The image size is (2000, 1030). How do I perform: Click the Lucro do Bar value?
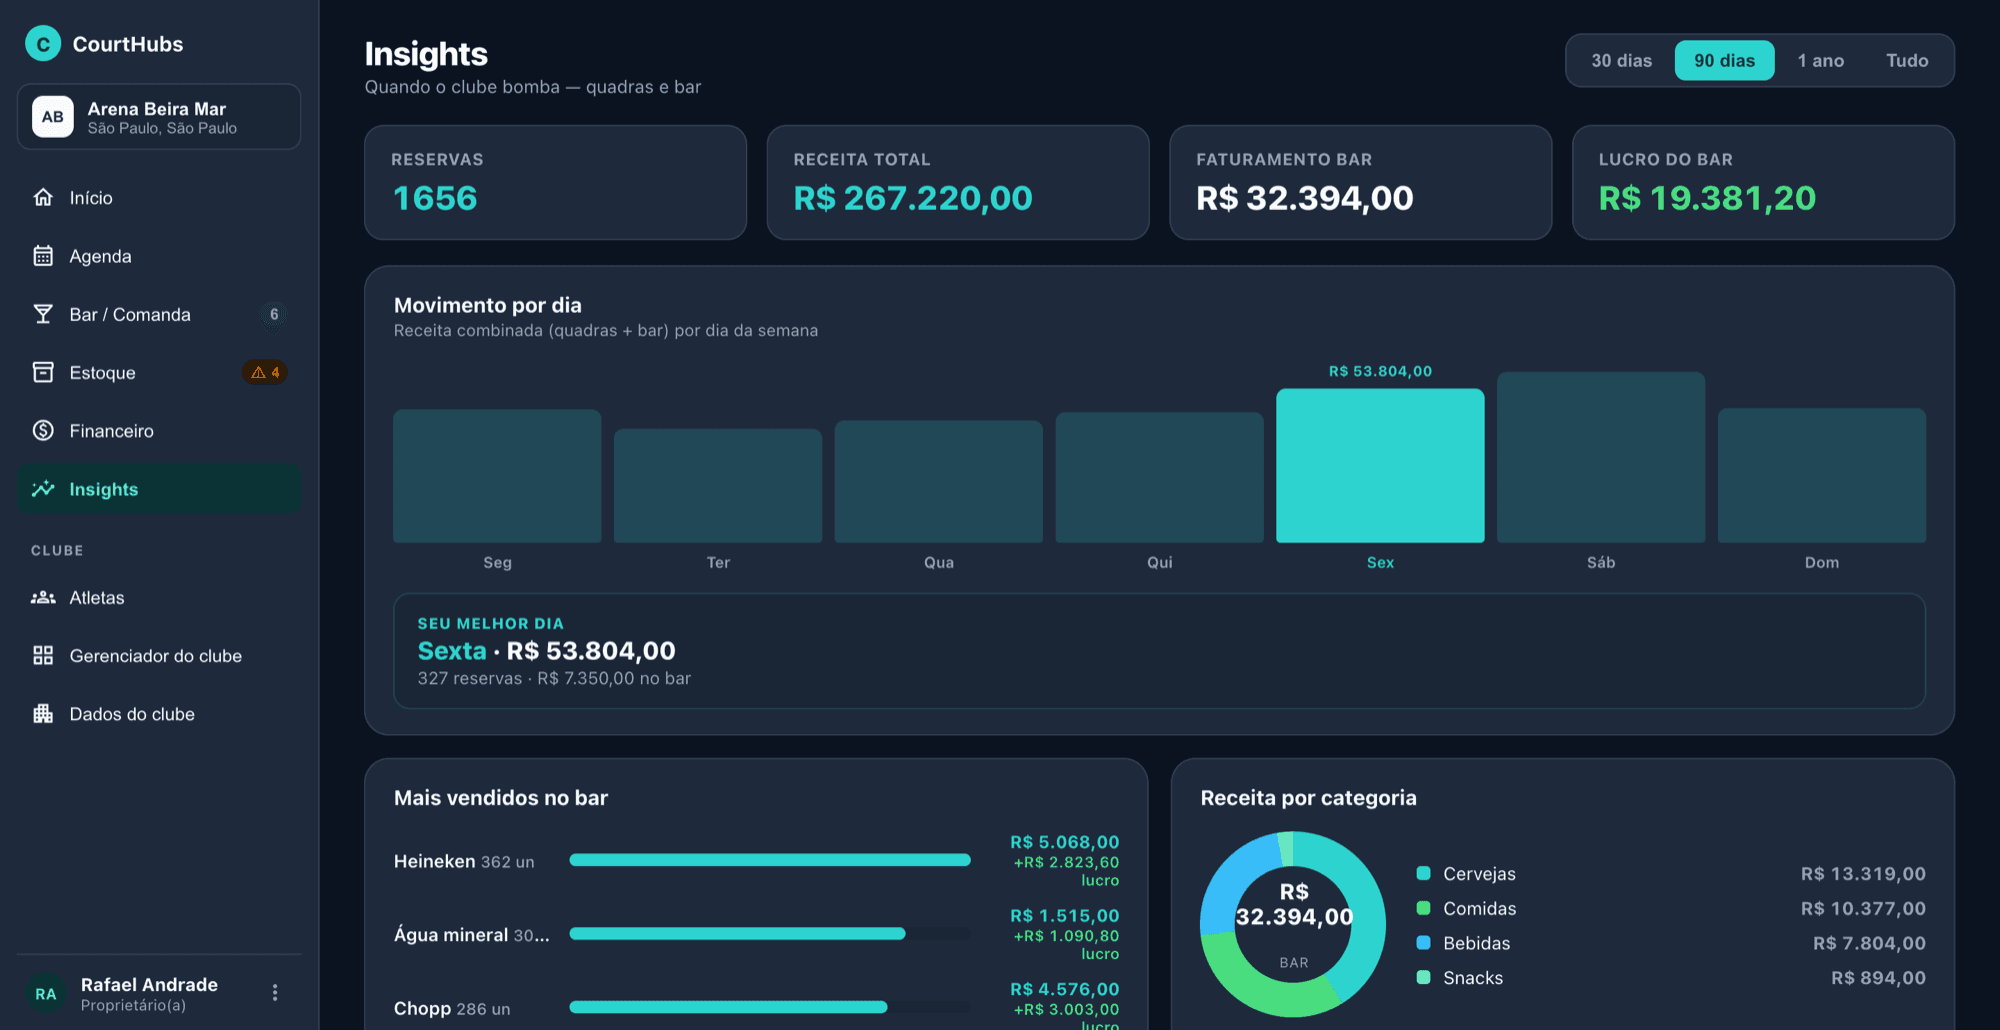pos(1707,198)
